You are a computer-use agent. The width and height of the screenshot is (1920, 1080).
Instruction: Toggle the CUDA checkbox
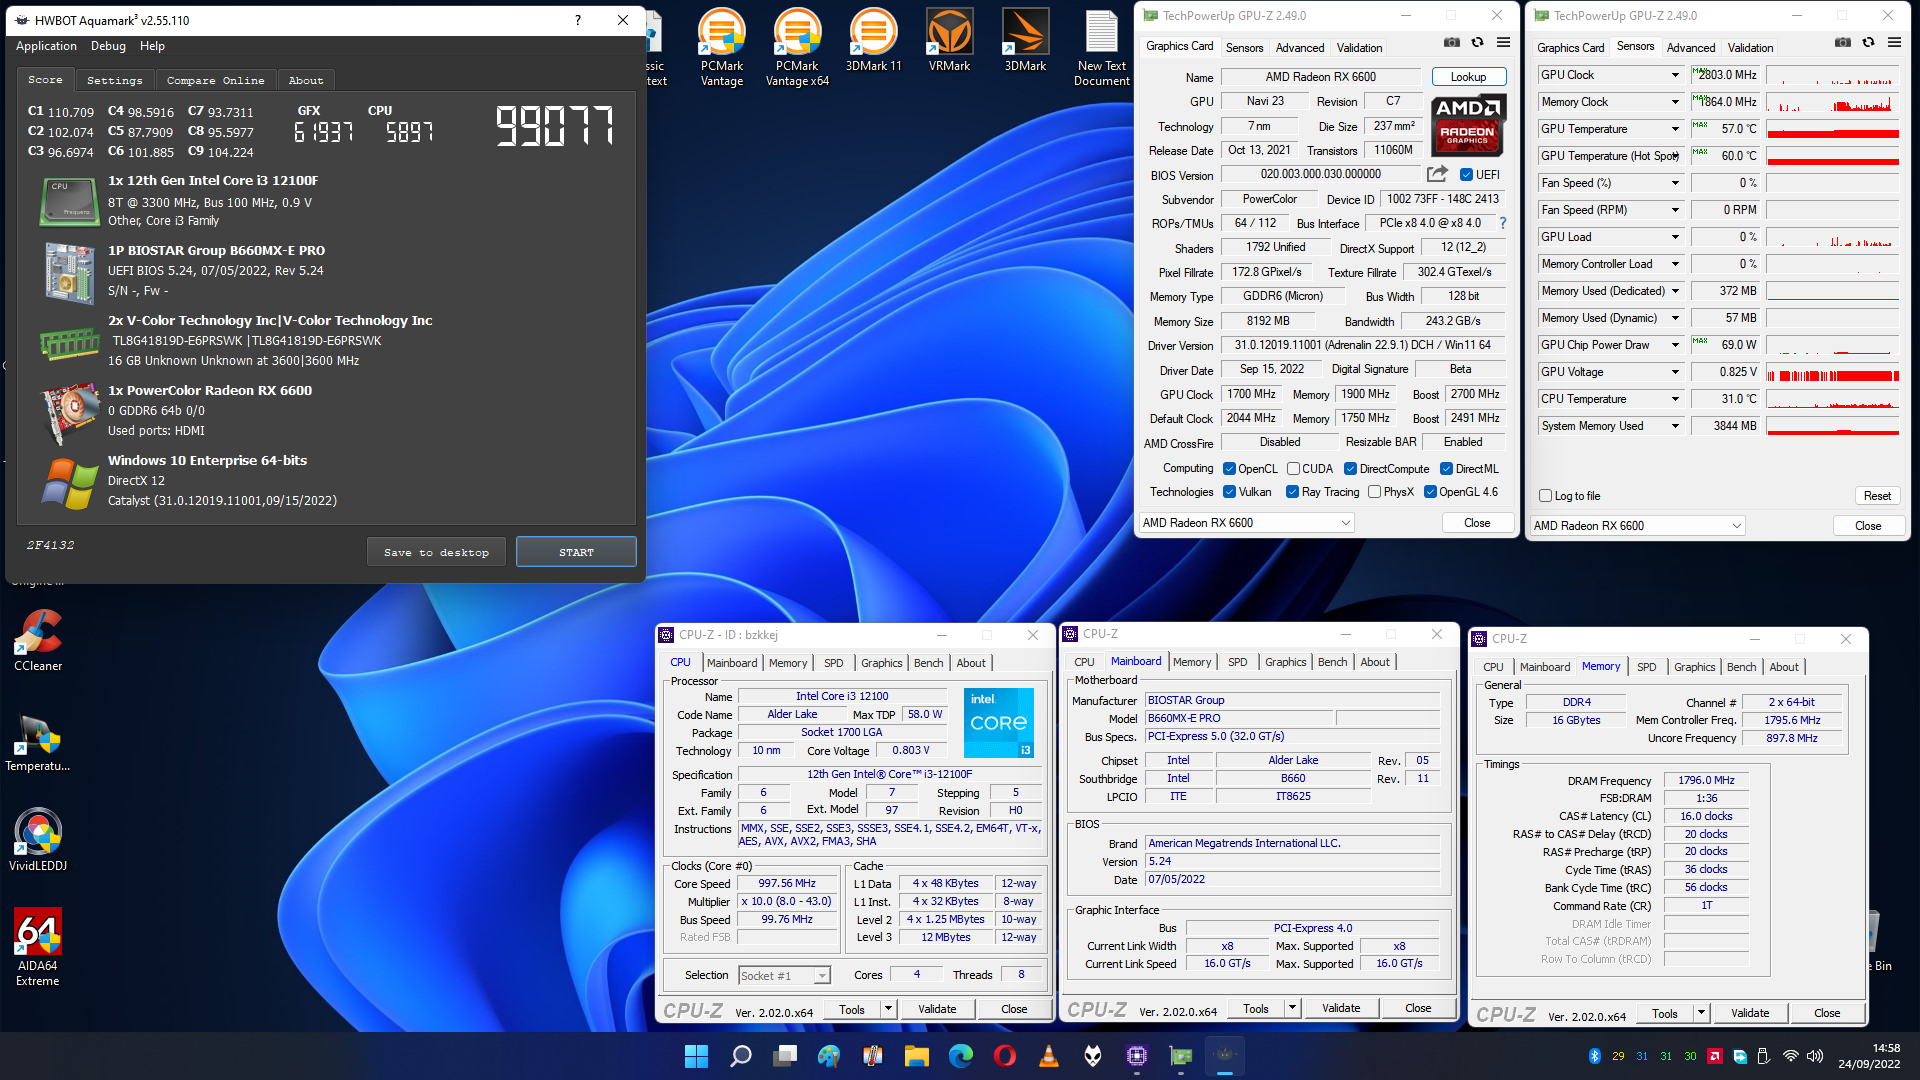[1293, 469]
